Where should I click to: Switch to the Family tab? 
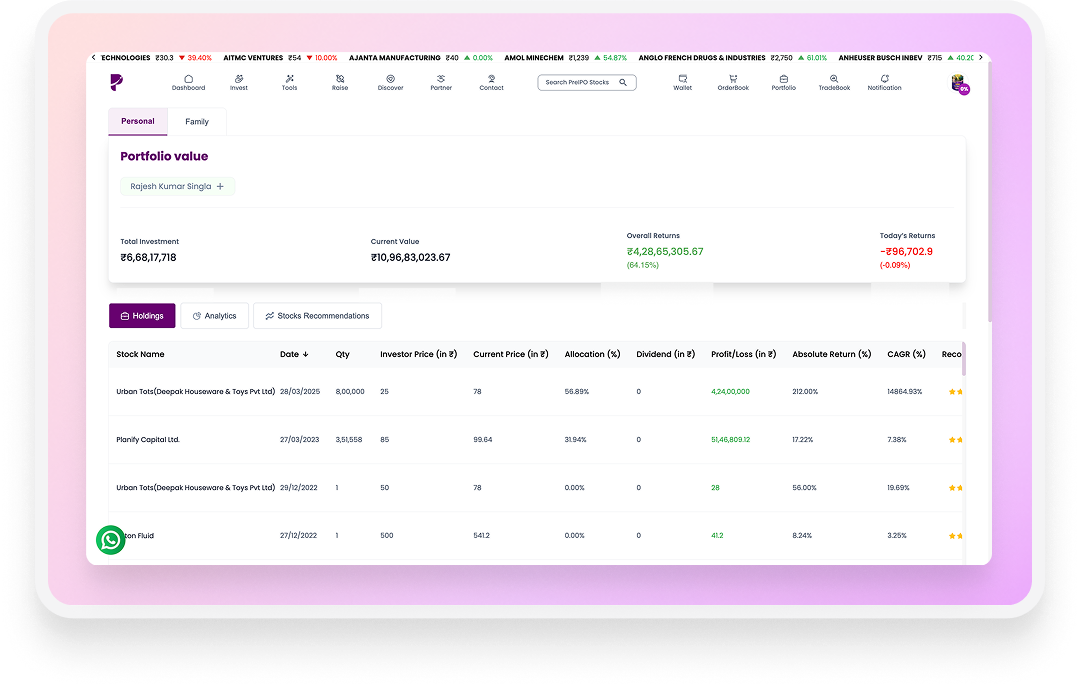tap(197, 122)
